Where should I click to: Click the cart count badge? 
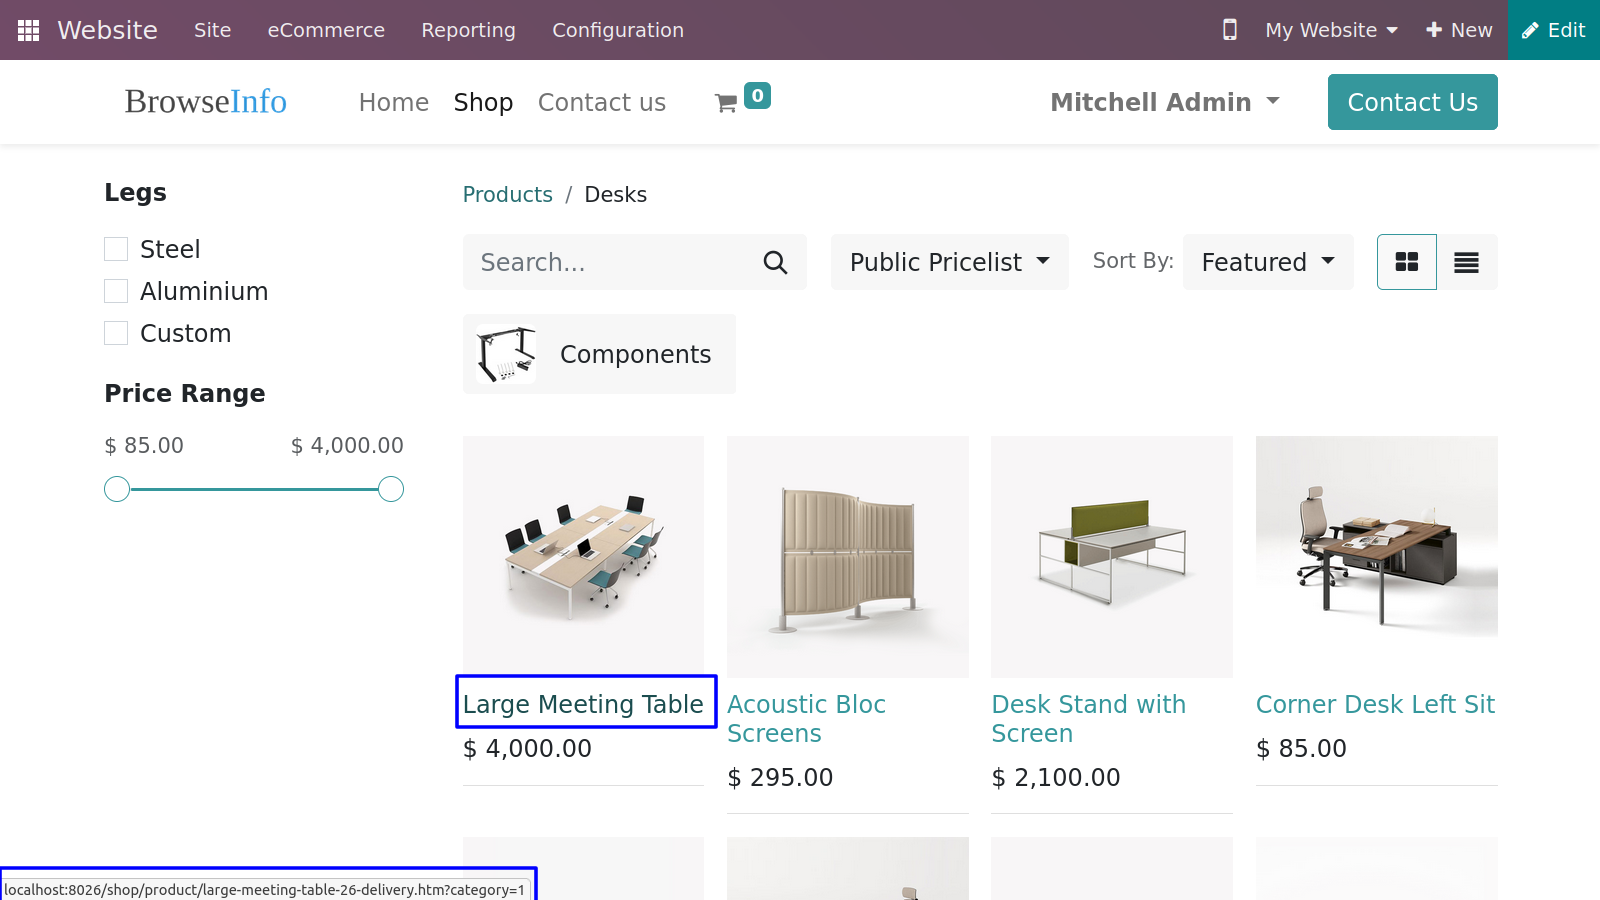(758, 95)
